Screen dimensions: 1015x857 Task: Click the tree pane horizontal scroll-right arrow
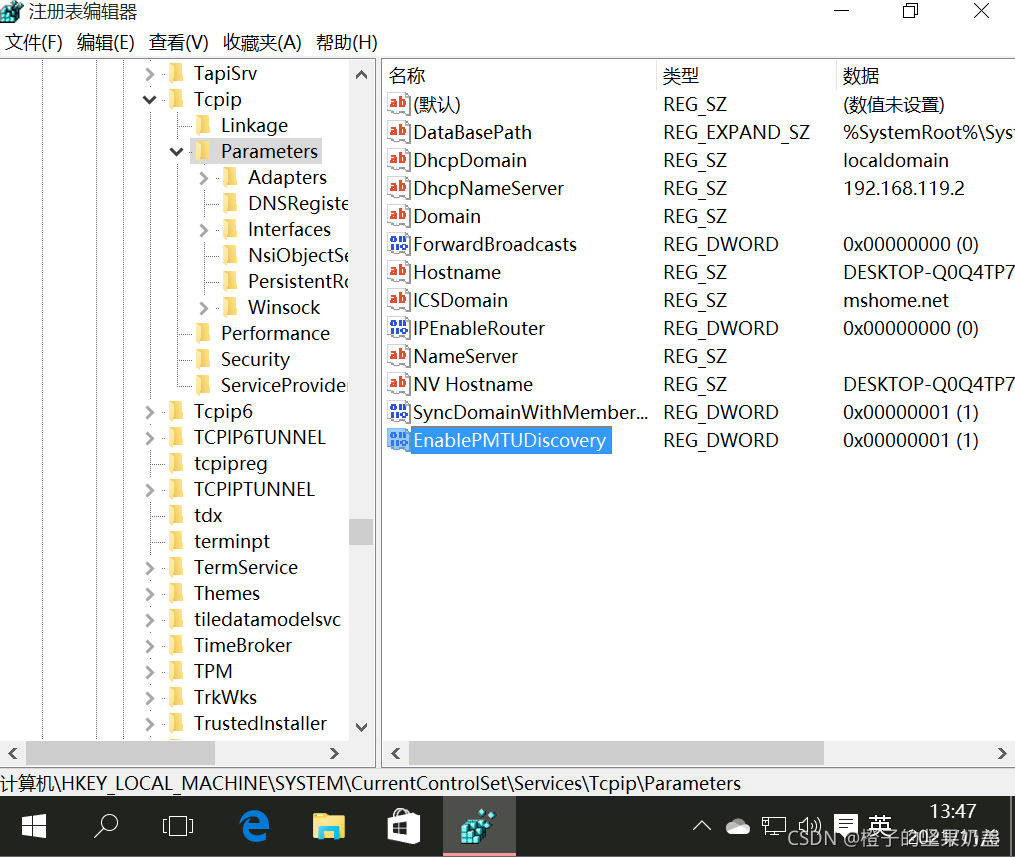334,753
